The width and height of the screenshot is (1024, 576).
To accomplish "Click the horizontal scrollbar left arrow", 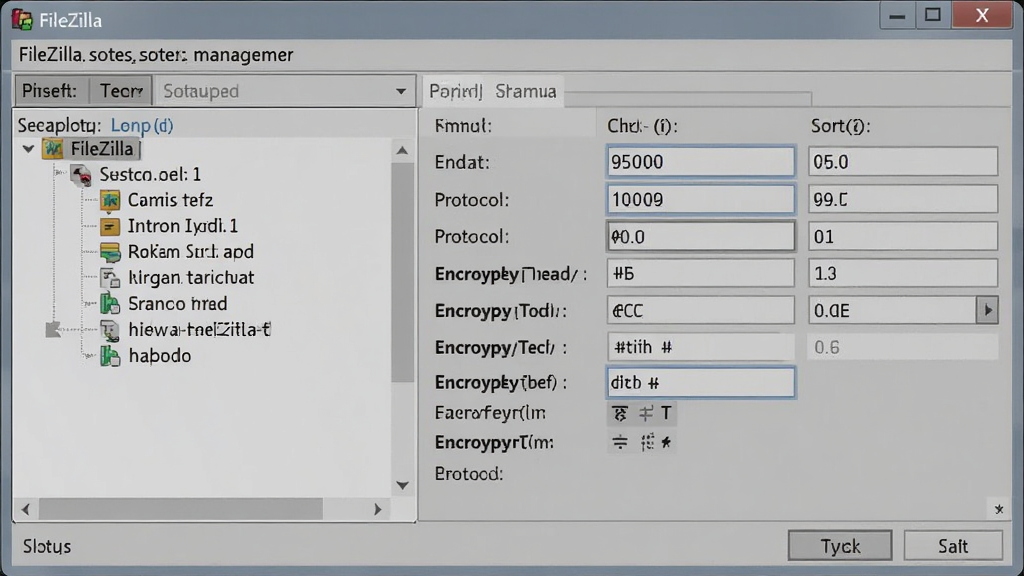I will 25,509.
